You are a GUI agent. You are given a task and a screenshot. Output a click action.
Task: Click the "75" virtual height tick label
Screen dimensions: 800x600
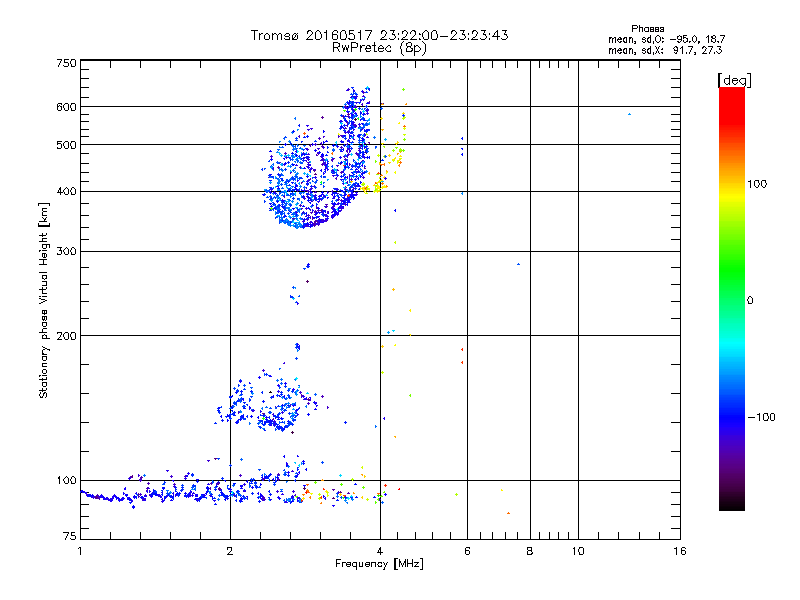tap(70, 536)
